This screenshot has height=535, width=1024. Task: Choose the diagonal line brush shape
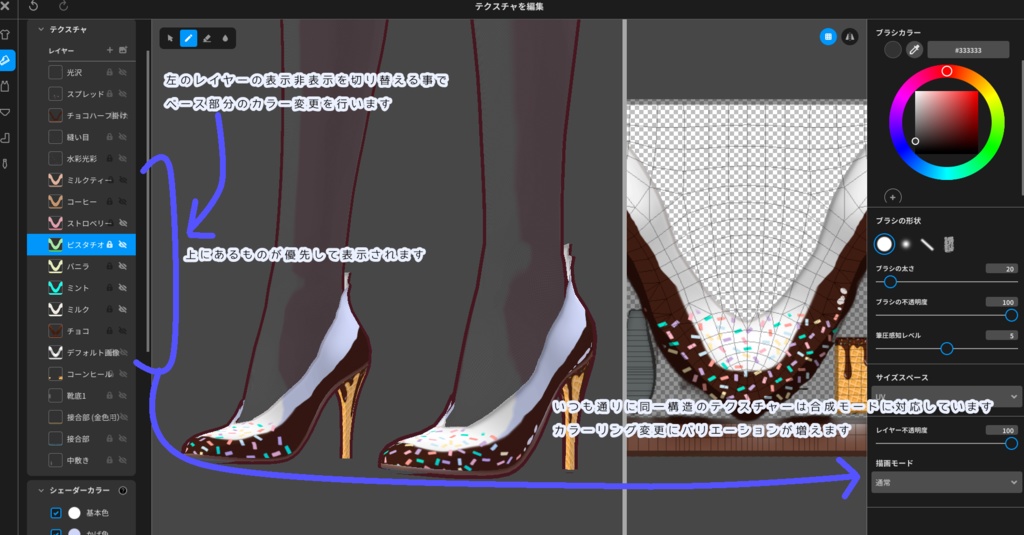[927, 244]
